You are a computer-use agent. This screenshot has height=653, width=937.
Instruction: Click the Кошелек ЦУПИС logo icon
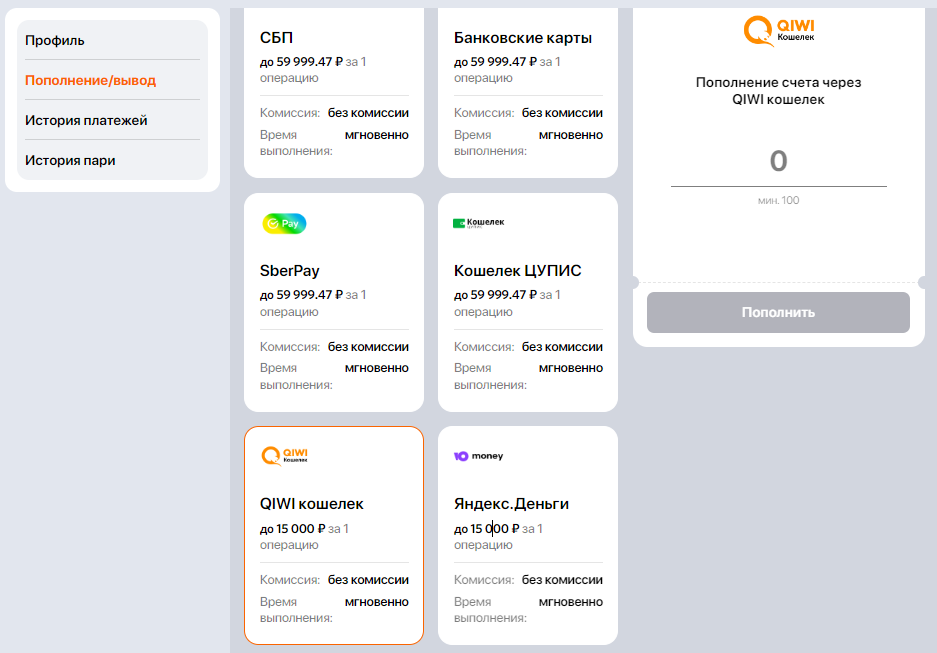479,223
